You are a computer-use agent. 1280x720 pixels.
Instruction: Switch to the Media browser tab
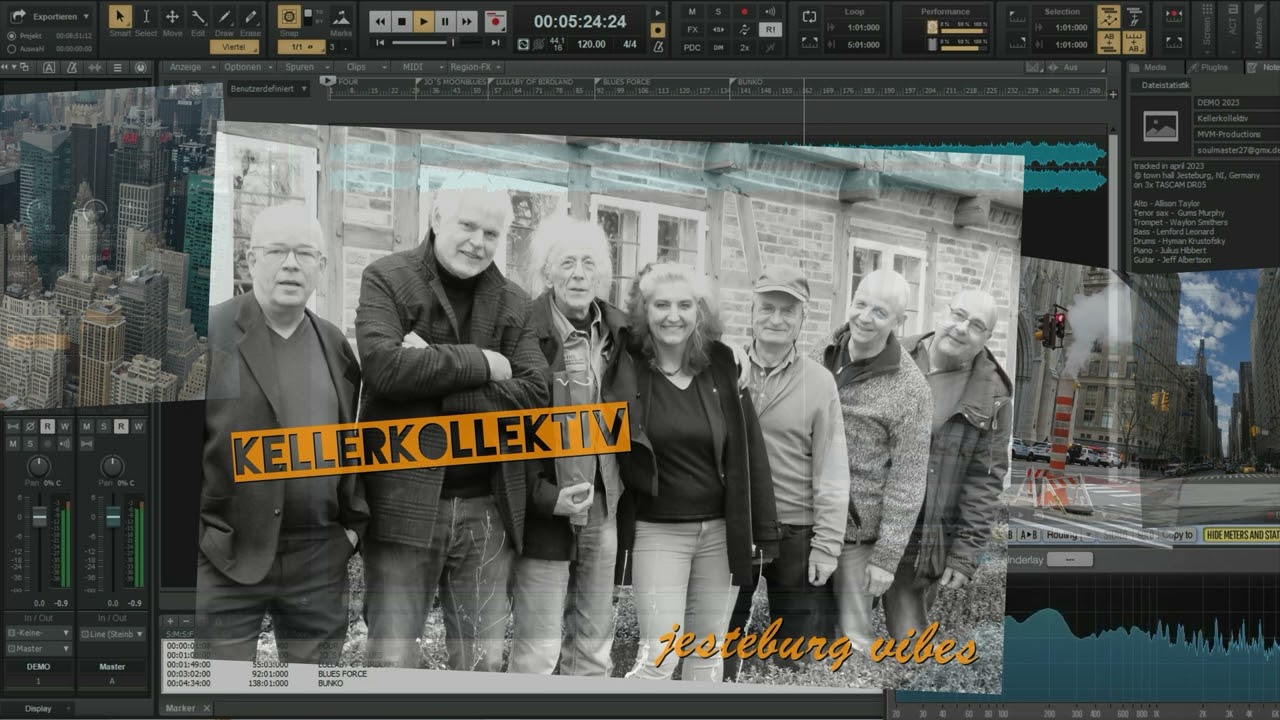(x=1155, y=67)
